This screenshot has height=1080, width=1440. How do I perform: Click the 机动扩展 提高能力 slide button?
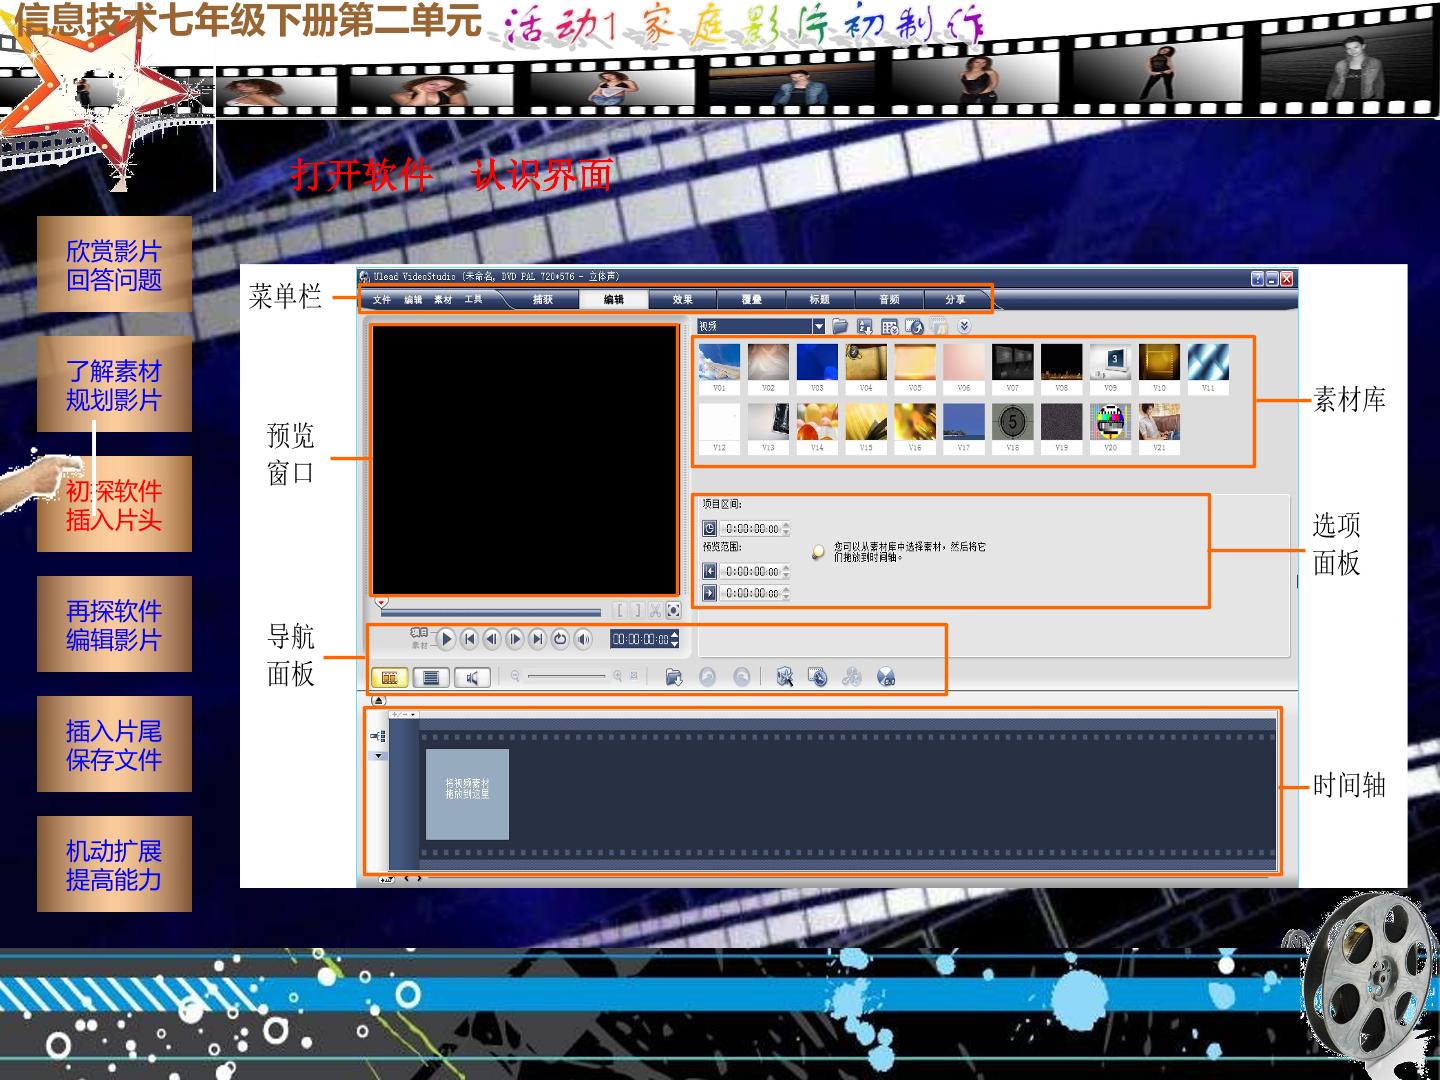point(114,864)
